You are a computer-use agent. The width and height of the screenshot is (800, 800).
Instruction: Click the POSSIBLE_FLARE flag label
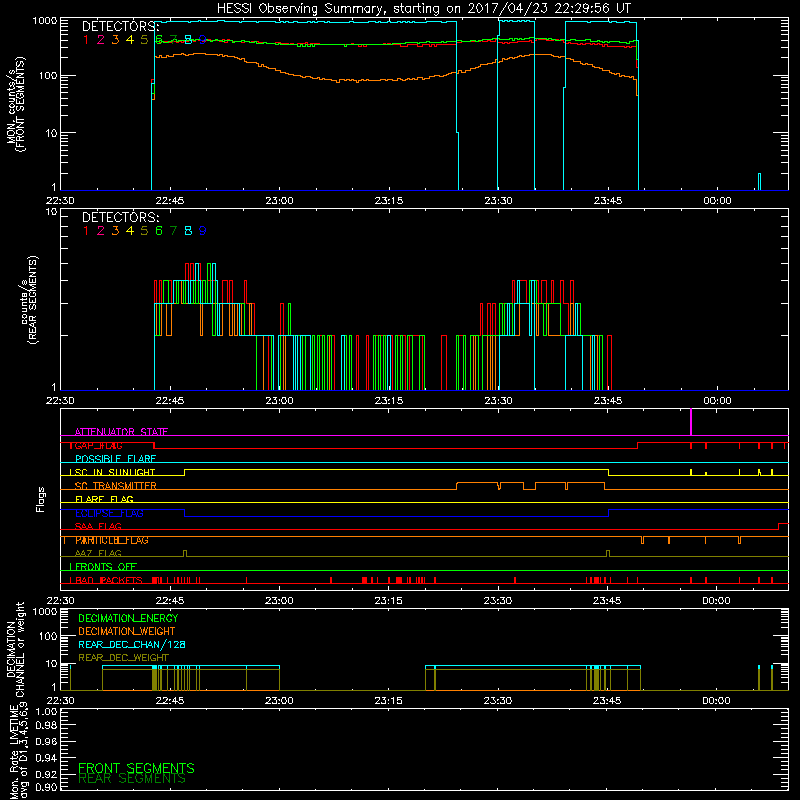115,459
